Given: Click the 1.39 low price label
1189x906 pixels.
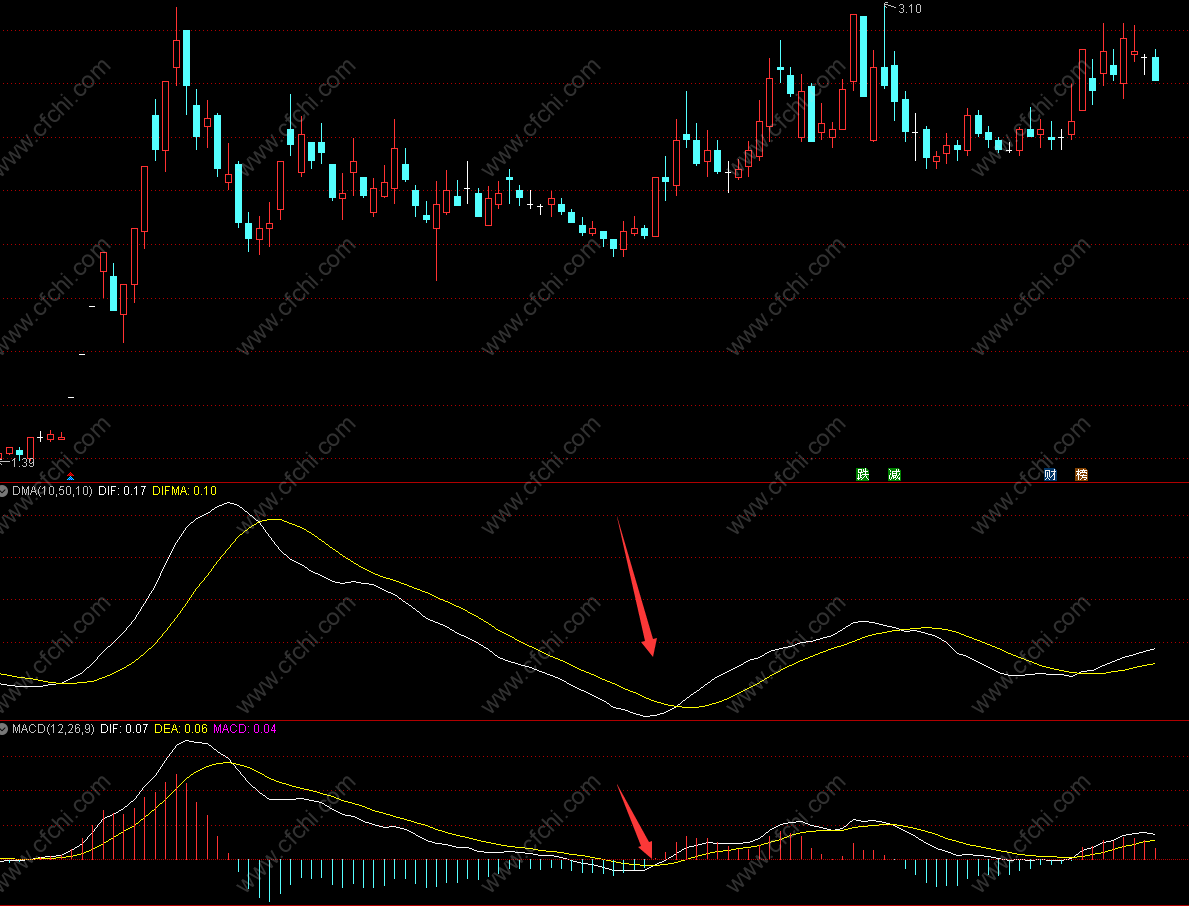Looking at the screenshot, I should pyautogui.click(x=22, y=463).
